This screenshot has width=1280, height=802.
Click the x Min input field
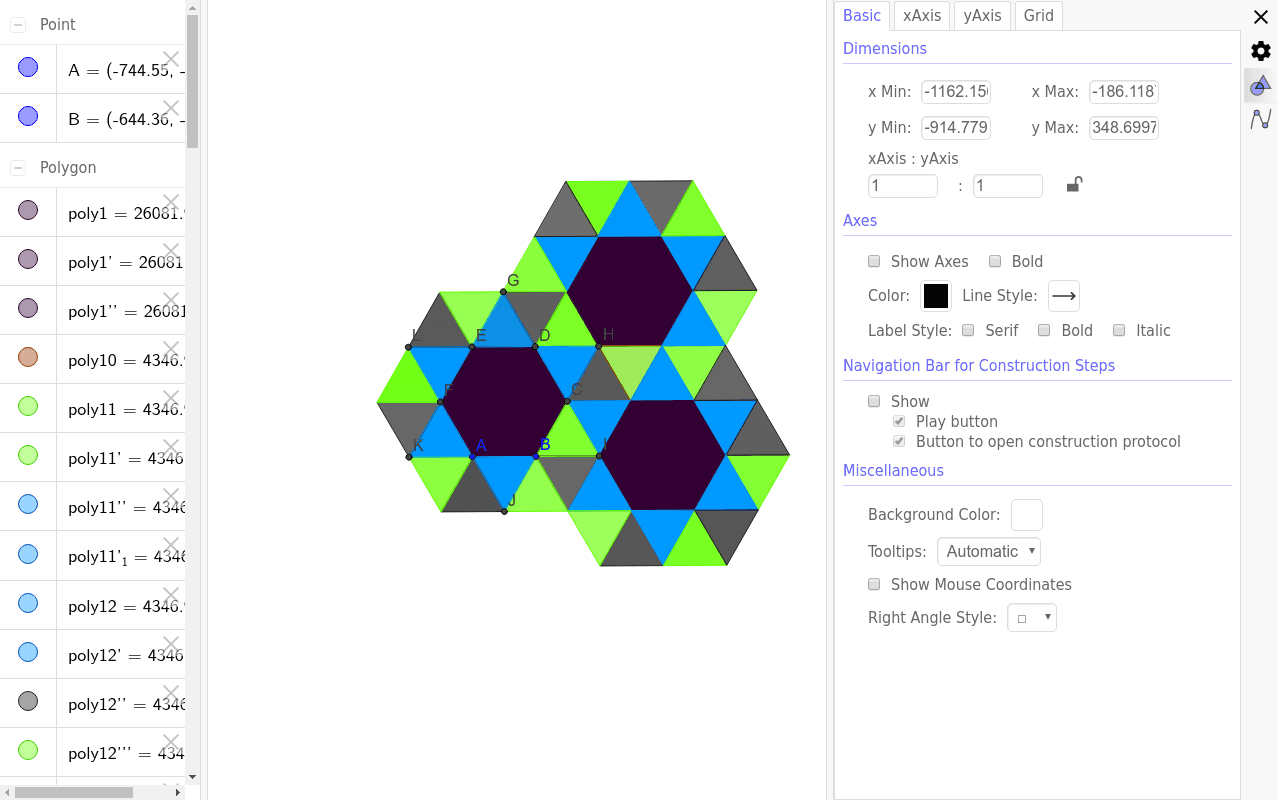coord(956,92)
